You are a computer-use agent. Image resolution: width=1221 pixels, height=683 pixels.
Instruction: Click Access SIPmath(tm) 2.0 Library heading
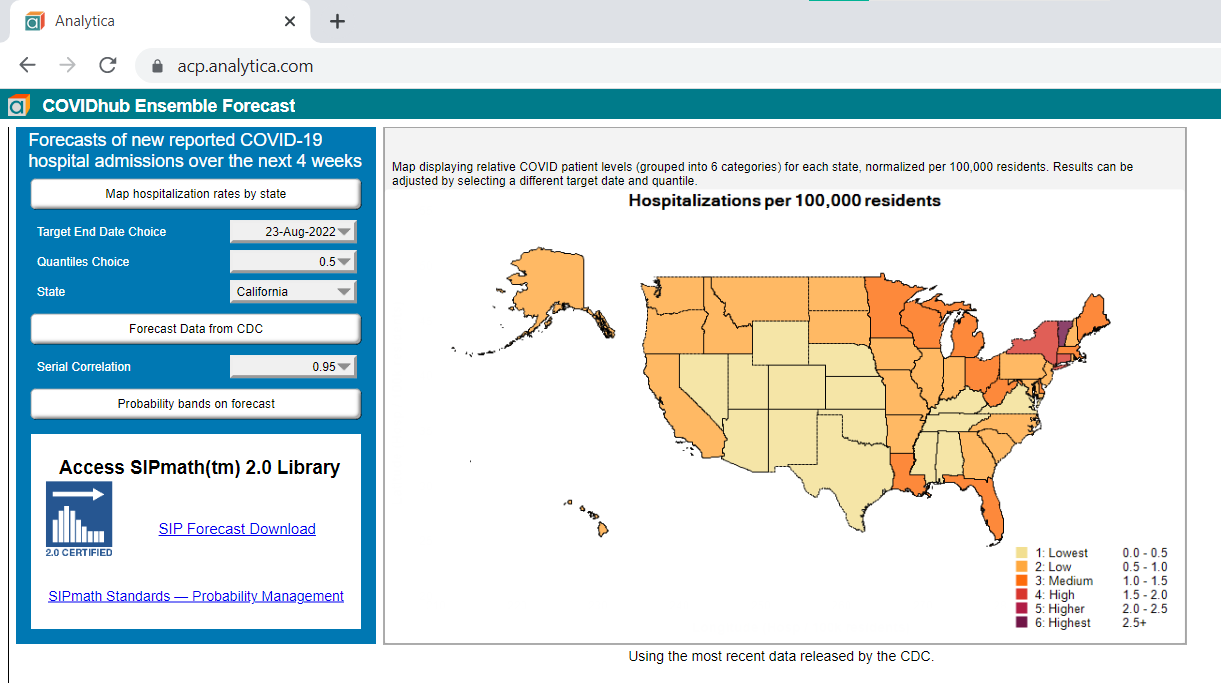(x=199, y=467)
